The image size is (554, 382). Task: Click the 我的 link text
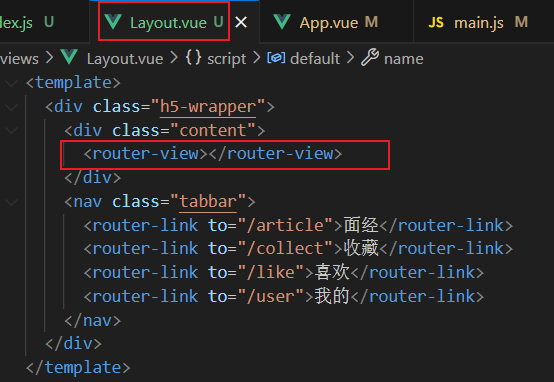pos(332,296)
